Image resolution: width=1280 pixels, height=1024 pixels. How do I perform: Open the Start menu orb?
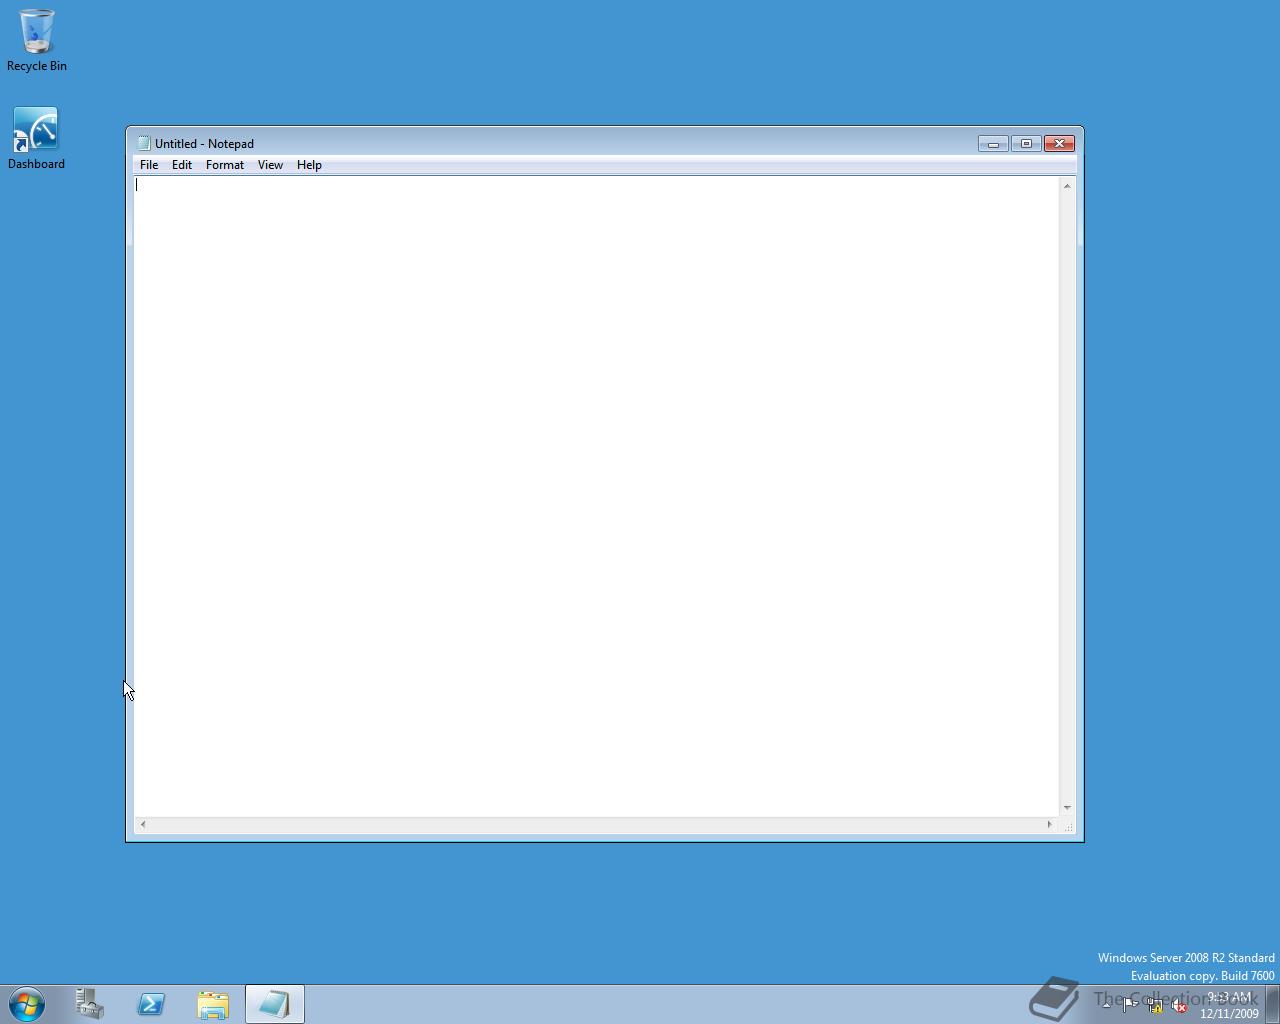[x=27, y=1004]
